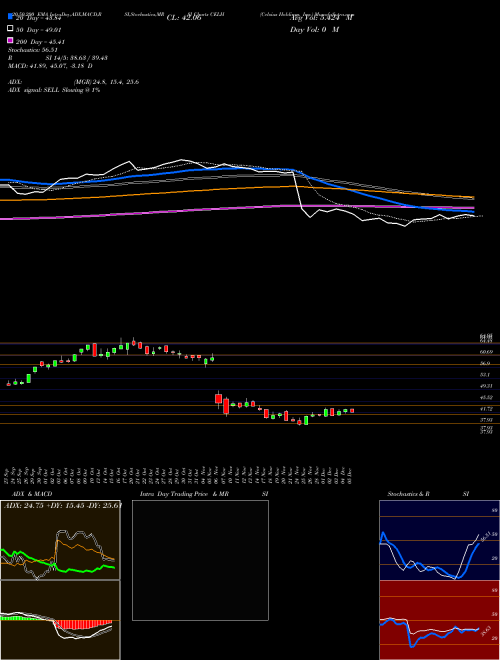
Task: Click the magenta 200 Day legend swatch
Action: point(11,40)
